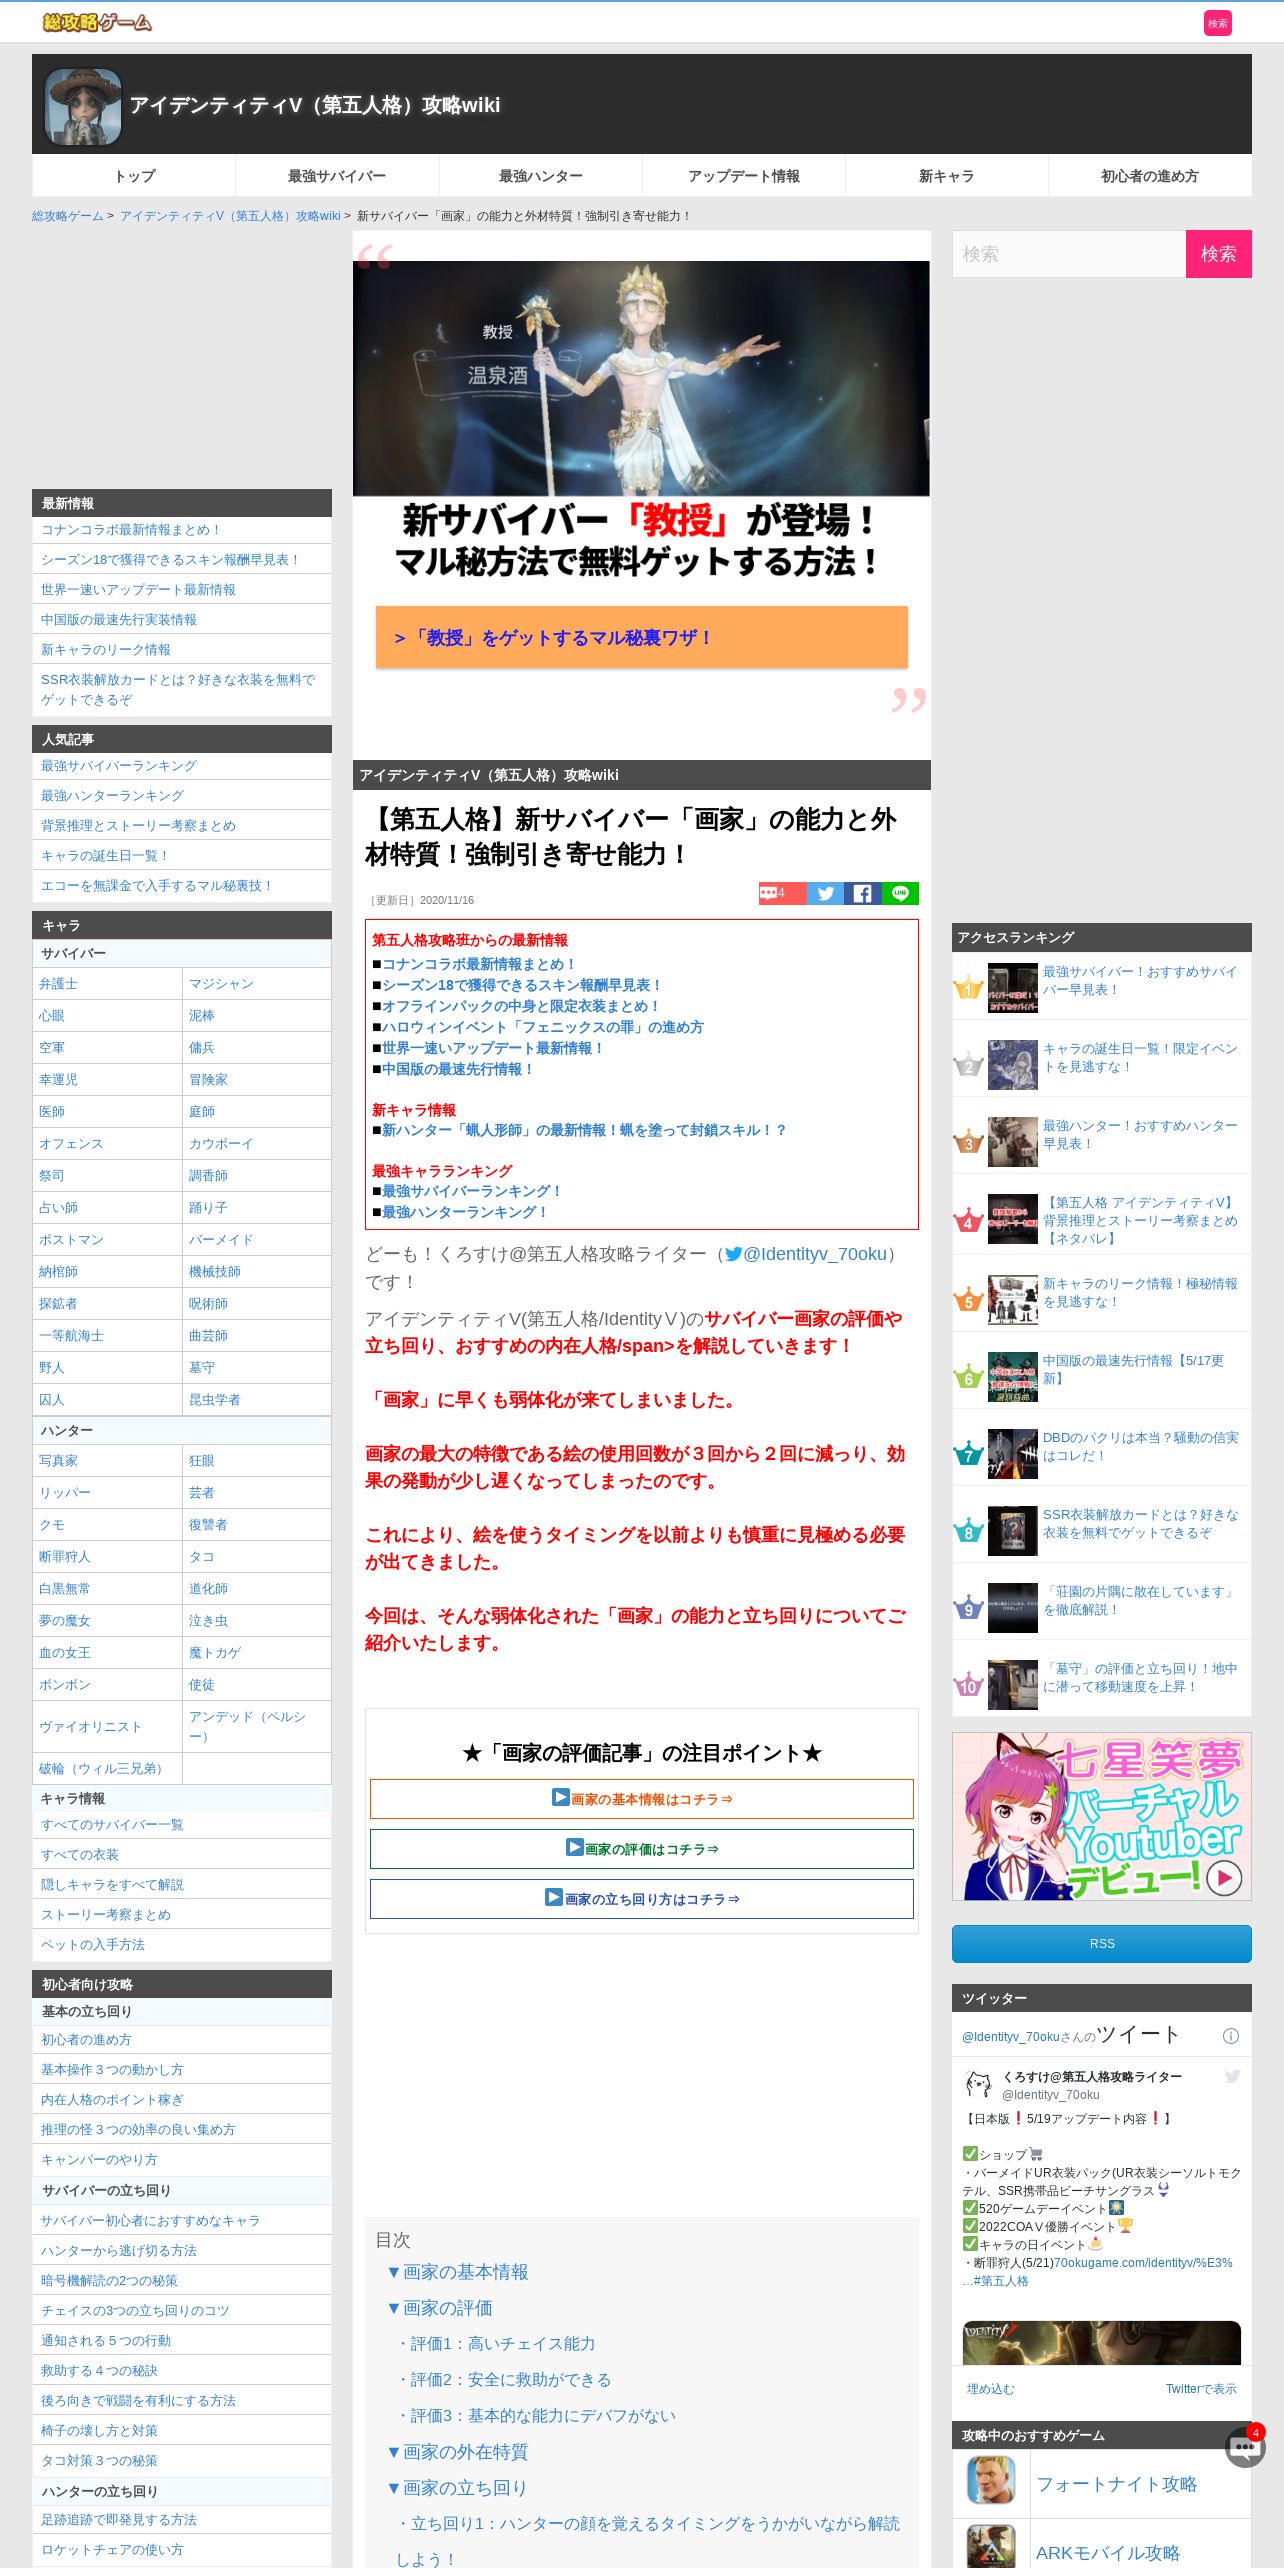Screen dimensions: 1284x2568
Task: Click rank 1 crown thumbnail 最強サバイバー
Action: (x=1012, y=988)
